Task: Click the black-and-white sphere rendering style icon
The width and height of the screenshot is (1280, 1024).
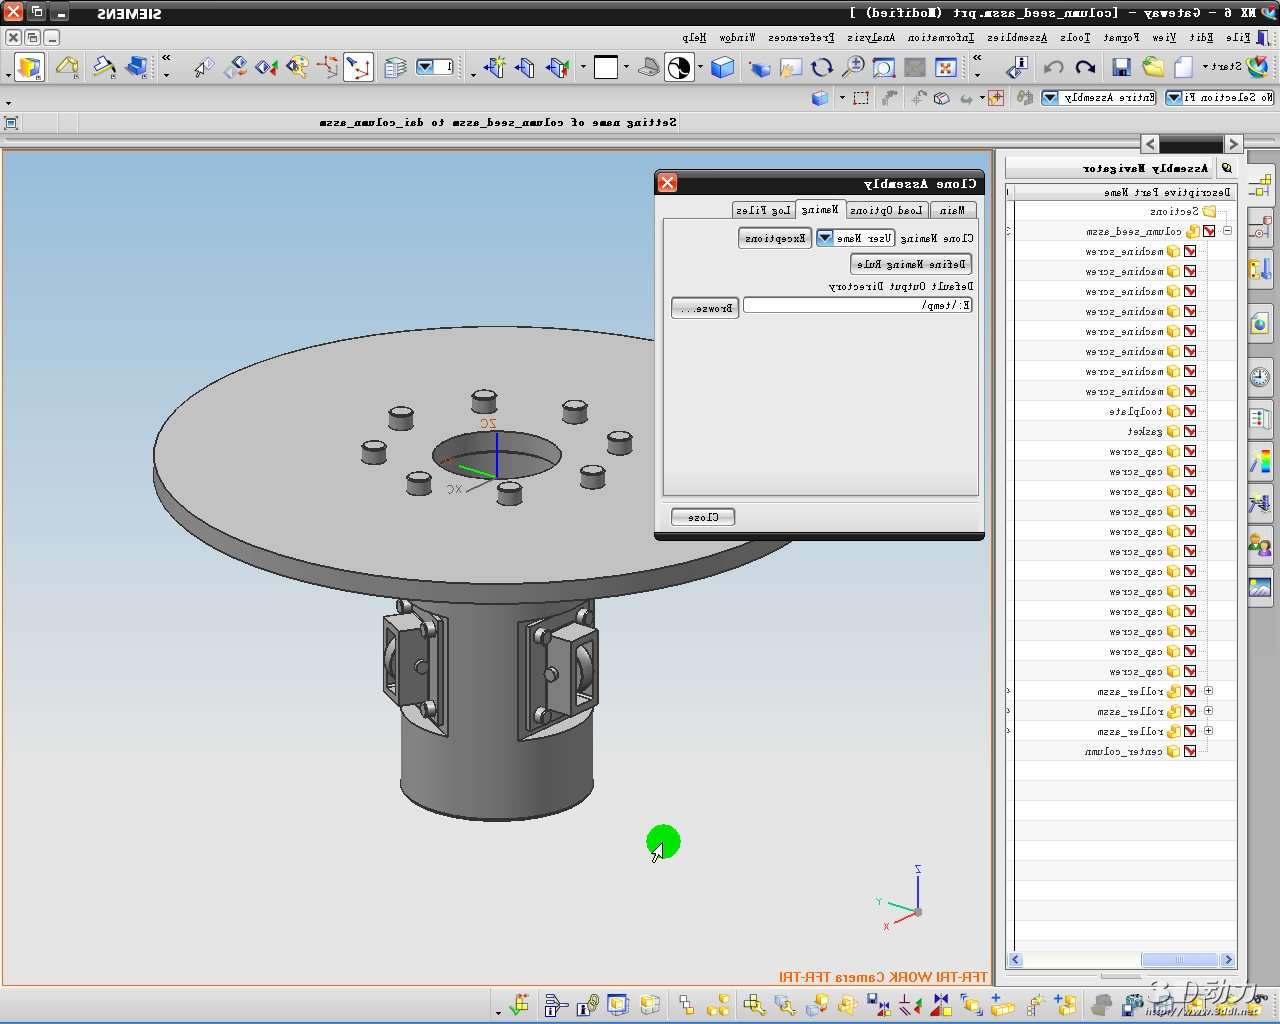Action: [679, 68]
